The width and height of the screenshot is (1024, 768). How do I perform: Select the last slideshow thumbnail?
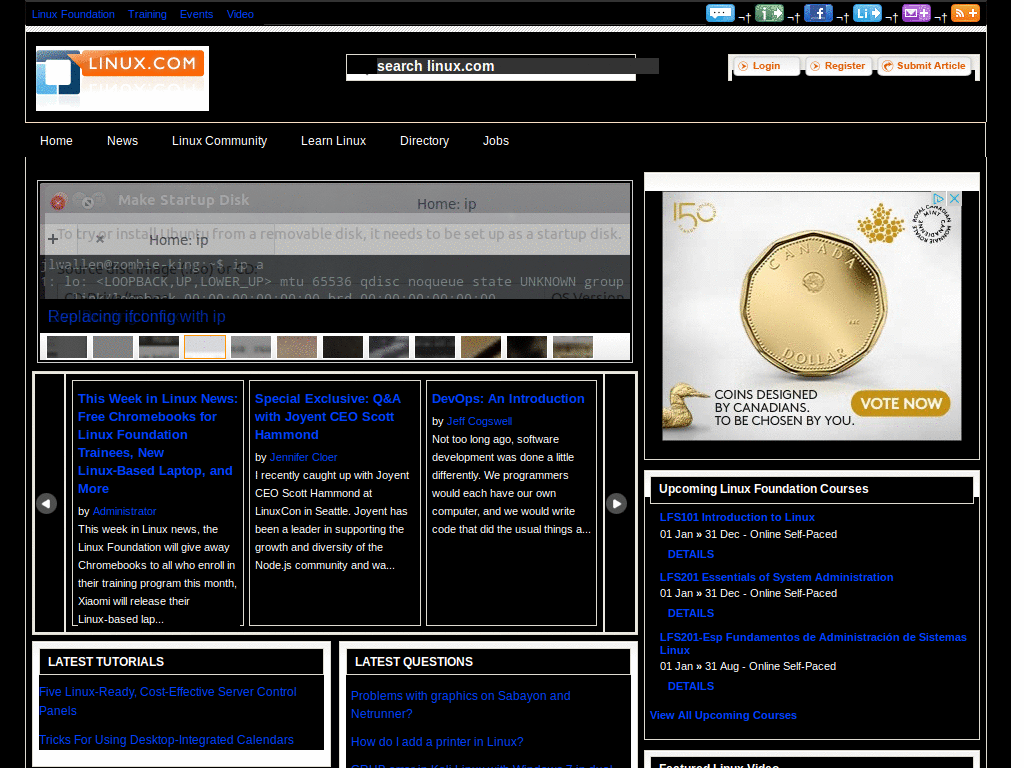point(573,347)
